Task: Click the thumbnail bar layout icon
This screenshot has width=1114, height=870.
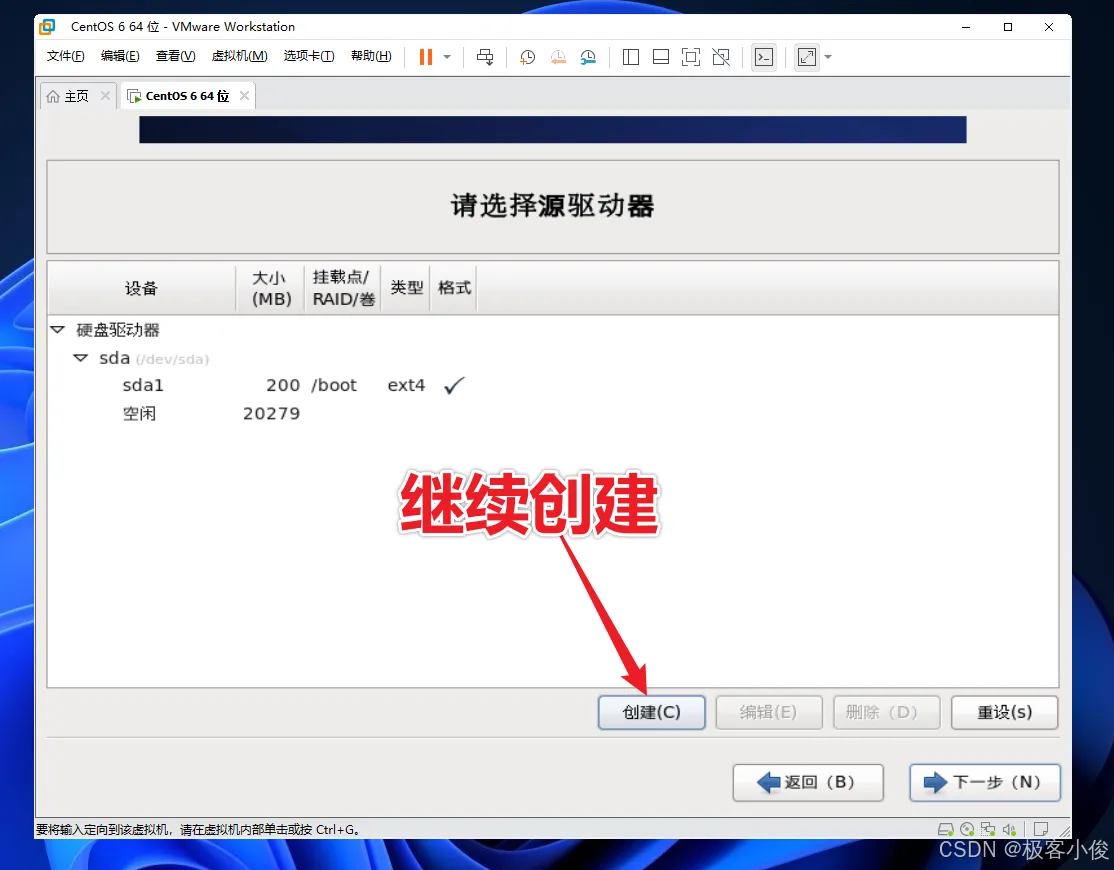Action: [x=661, y=57]
